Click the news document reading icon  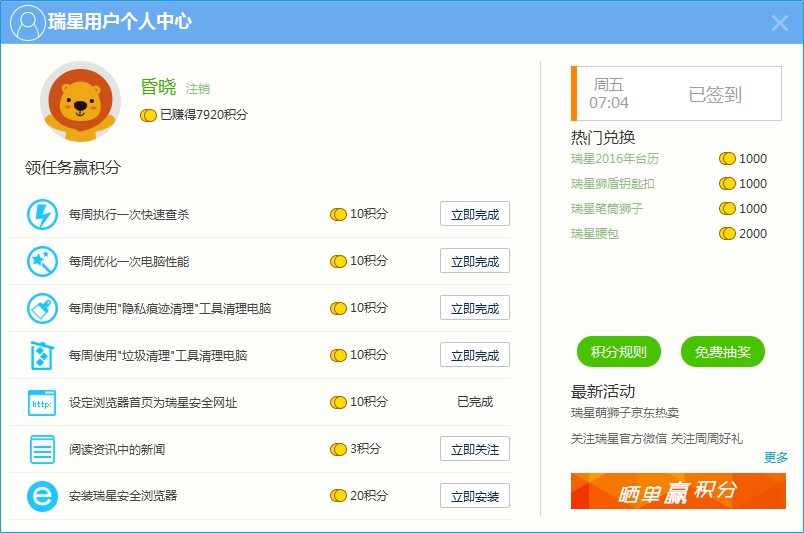(x=42, y=449)
